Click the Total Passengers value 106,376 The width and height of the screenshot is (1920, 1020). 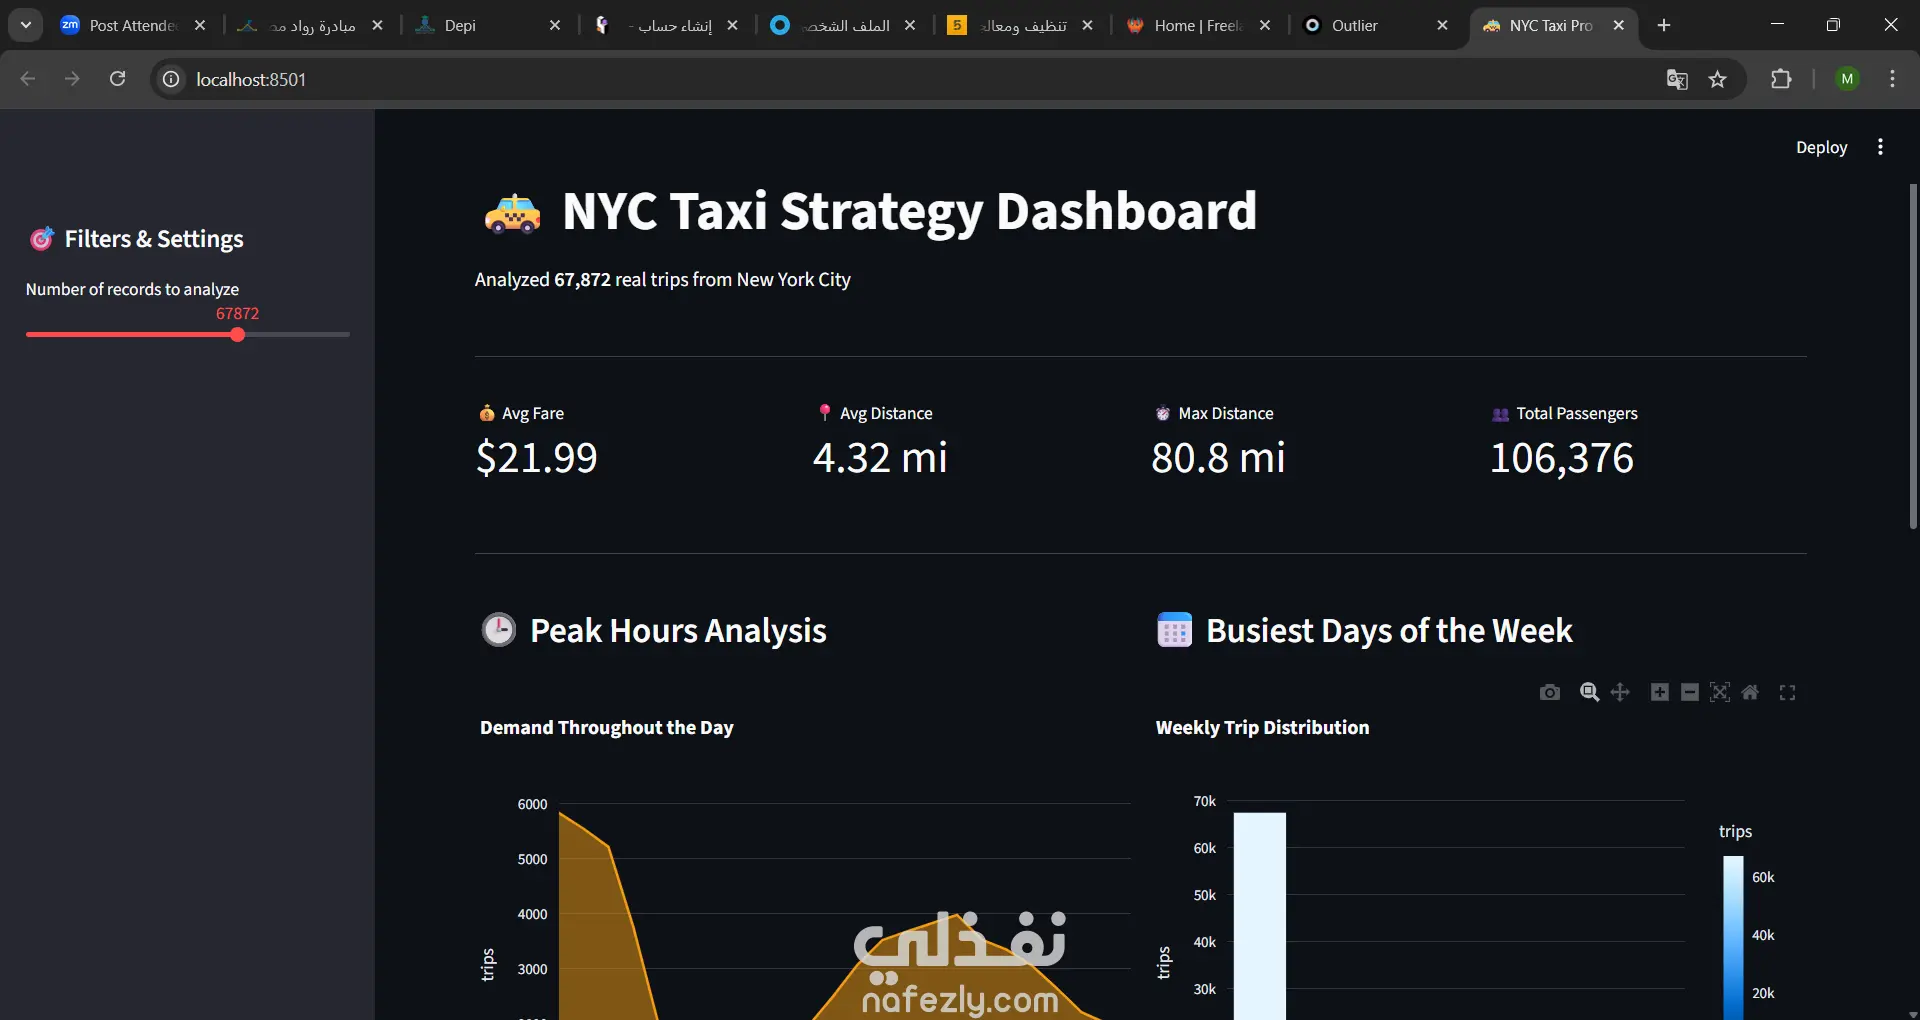pos(1562,458)
